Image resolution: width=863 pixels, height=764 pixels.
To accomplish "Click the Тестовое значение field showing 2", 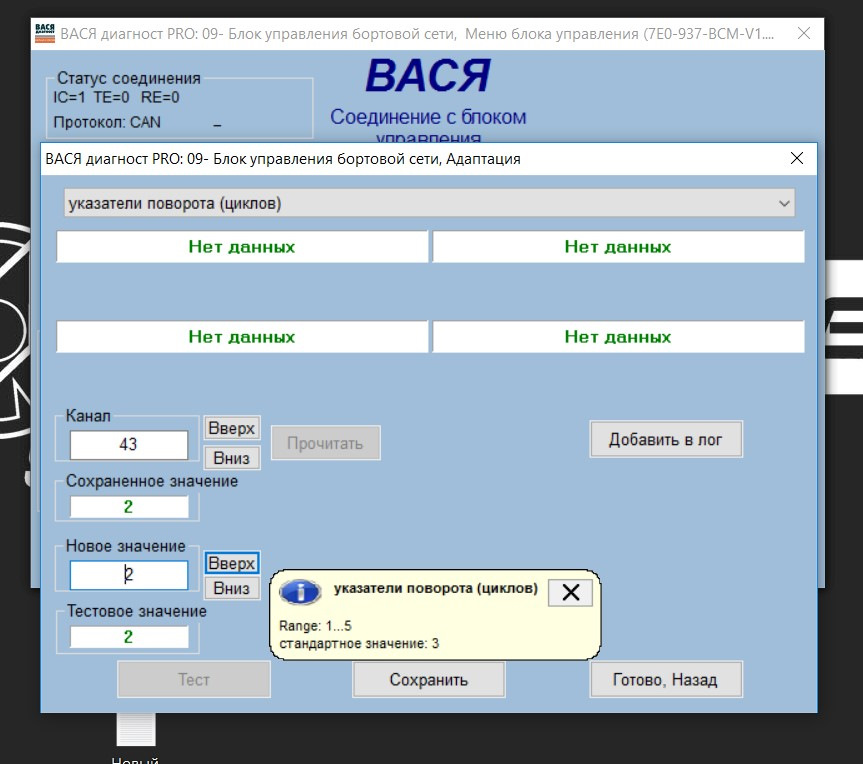I will (129, 637).
